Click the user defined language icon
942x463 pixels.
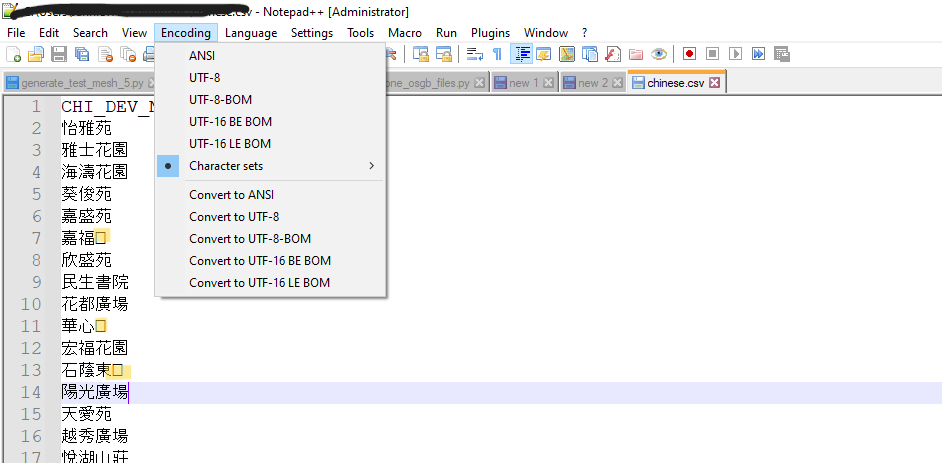[x=544, y=55]
